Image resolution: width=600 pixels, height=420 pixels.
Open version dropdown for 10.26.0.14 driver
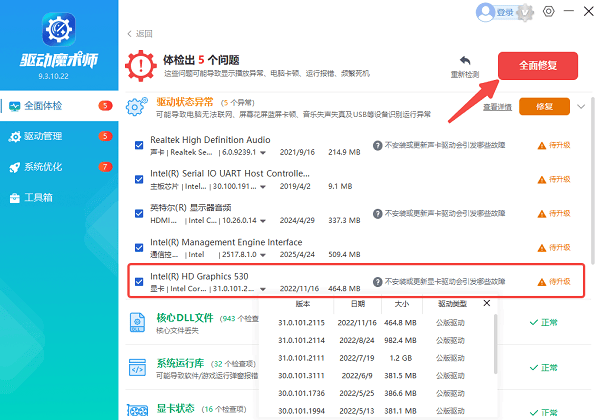click(263, 221)
